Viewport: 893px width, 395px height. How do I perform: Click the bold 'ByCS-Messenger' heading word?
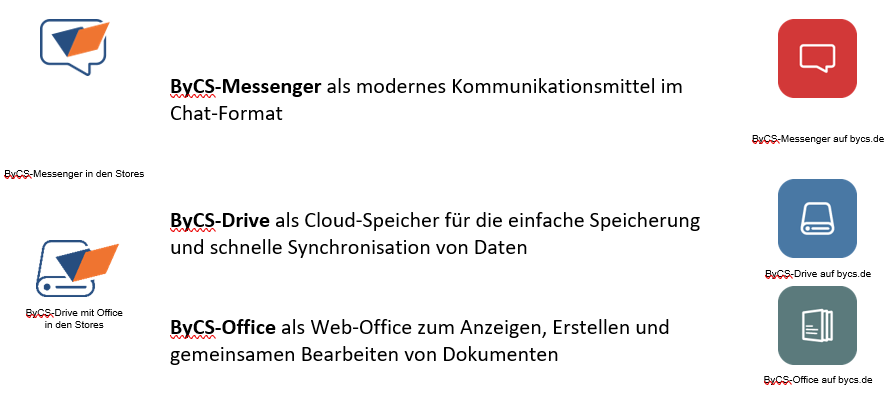point(245,87)
